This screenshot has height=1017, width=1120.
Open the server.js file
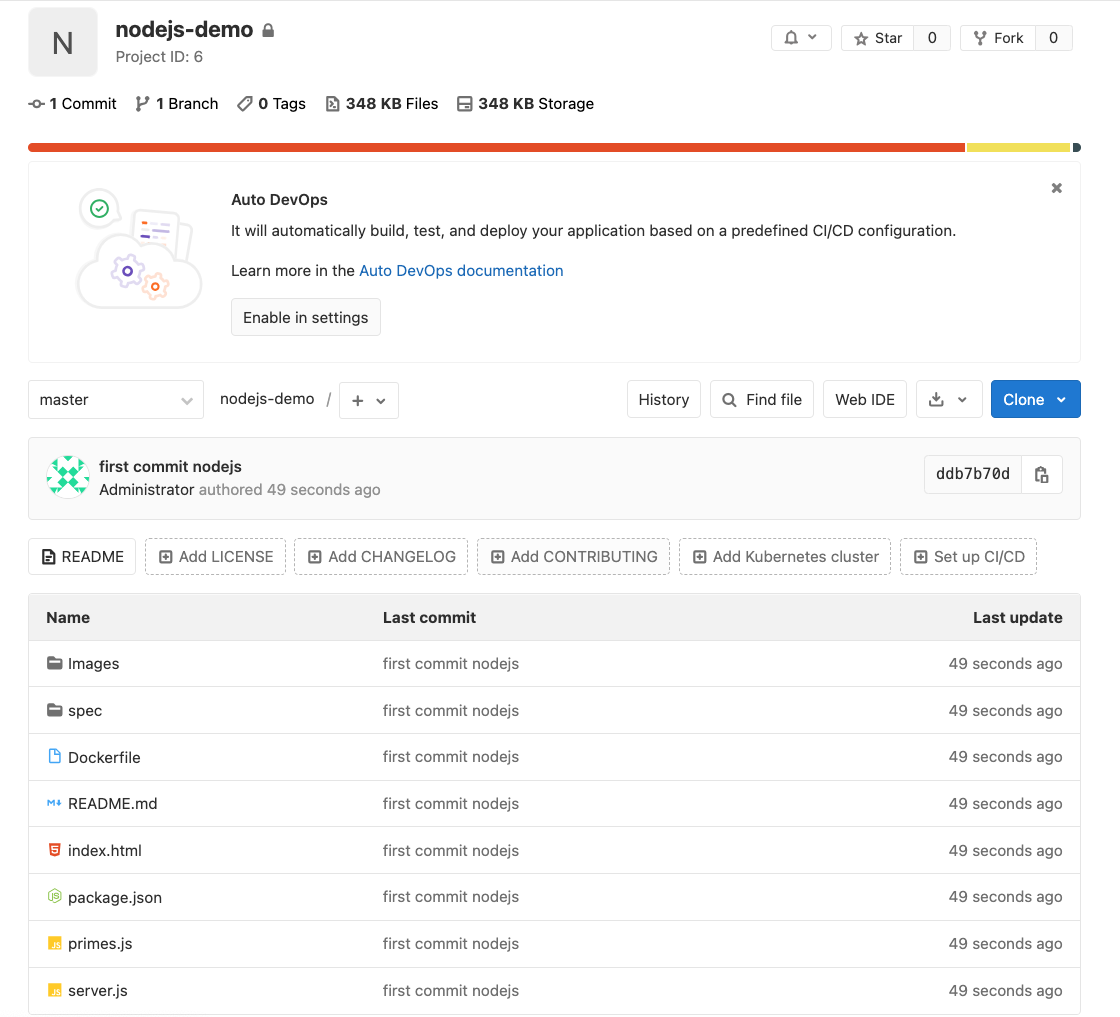point(98,991)
